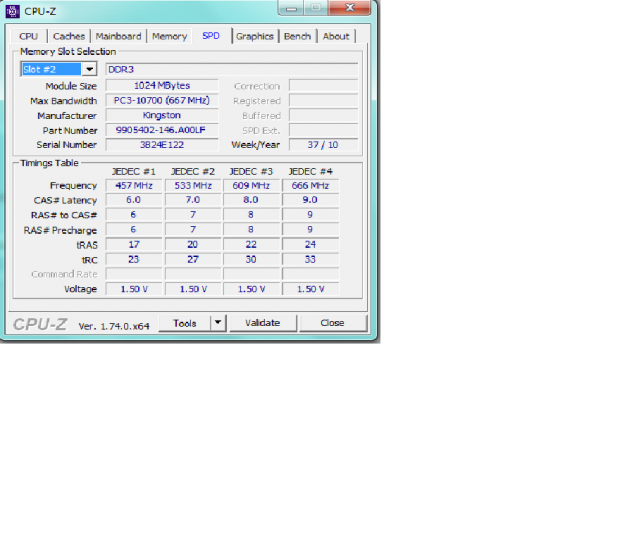Click the tRC value 23

134,259
